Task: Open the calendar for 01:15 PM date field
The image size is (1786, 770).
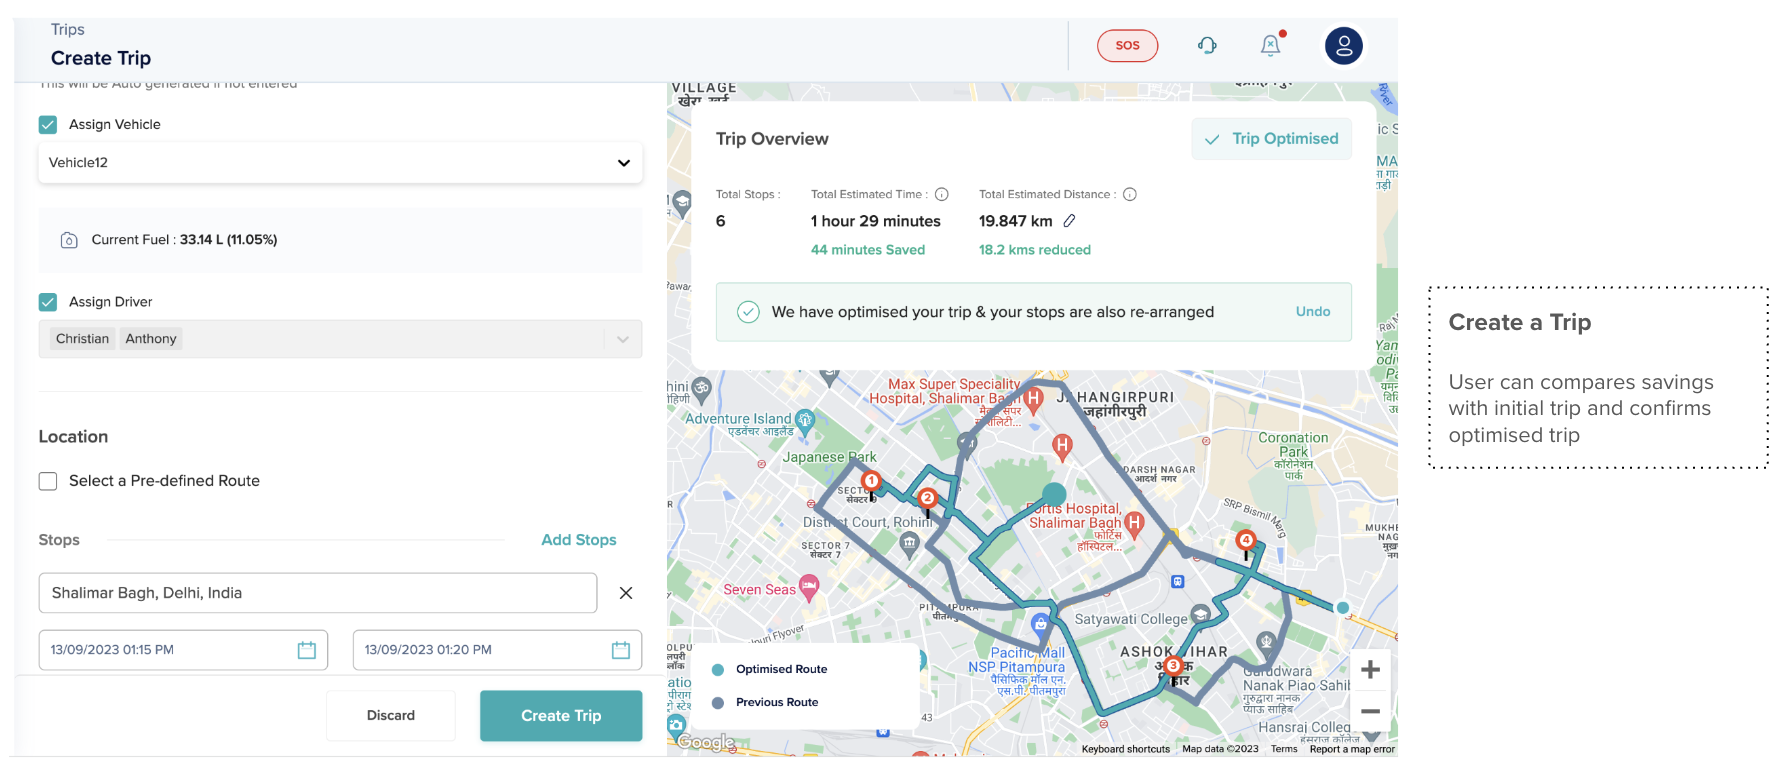Action: (x=307, y=650)
